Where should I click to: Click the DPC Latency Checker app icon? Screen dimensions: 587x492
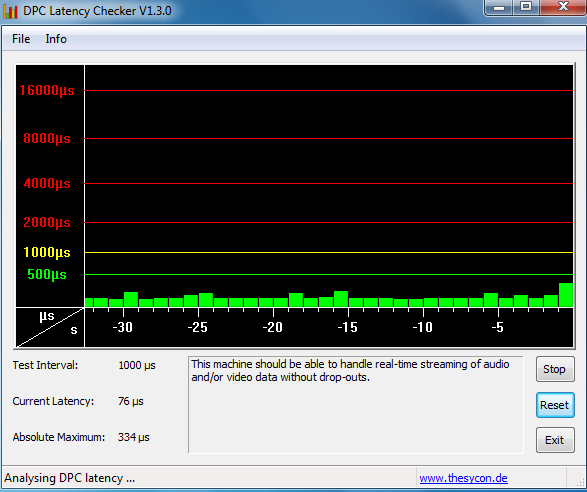(10, 12)
